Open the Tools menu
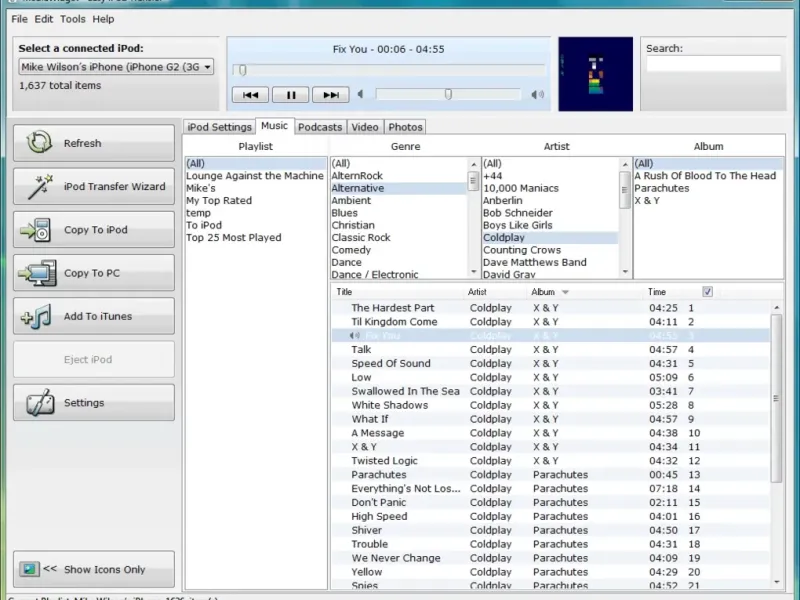The height and width of the screenshot is (600, 800). (x=72, y=19)
